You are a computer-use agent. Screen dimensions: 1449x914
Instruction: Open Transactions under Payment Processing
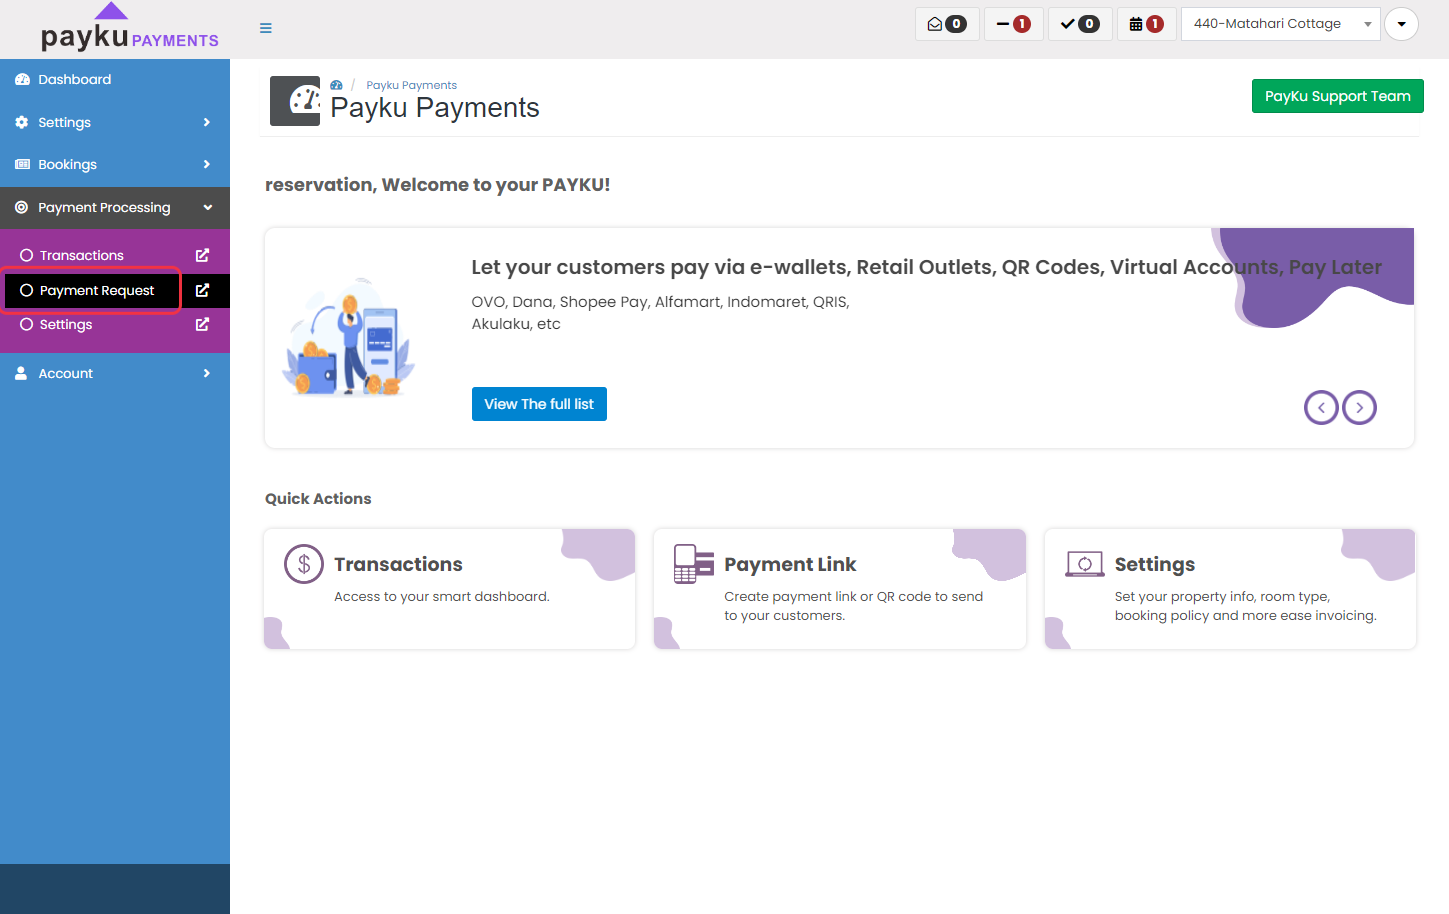pyautogui.click(x=82, y=256)
